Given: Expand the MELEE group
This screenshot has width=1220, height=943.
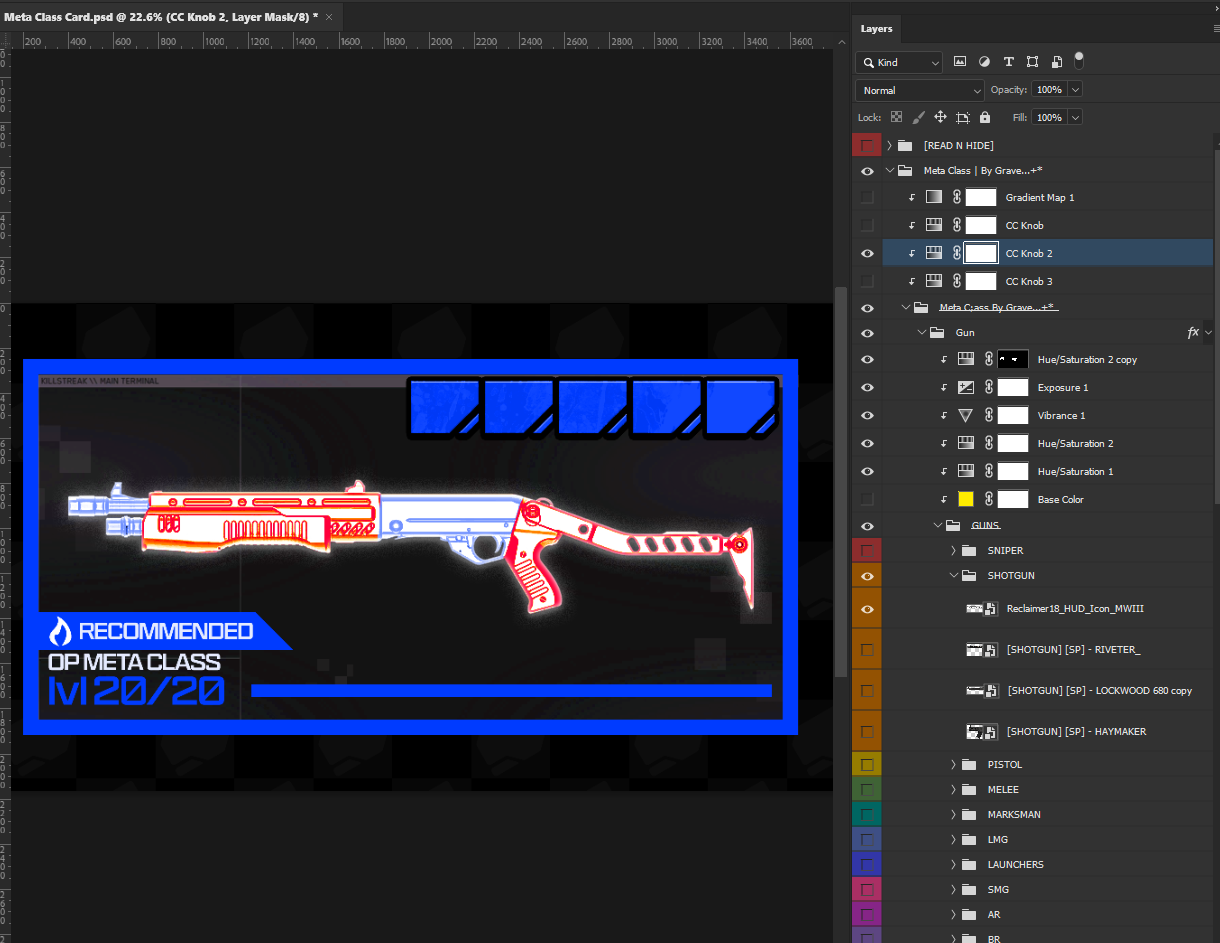Looking at the screenshot, I should coord(953,789).
